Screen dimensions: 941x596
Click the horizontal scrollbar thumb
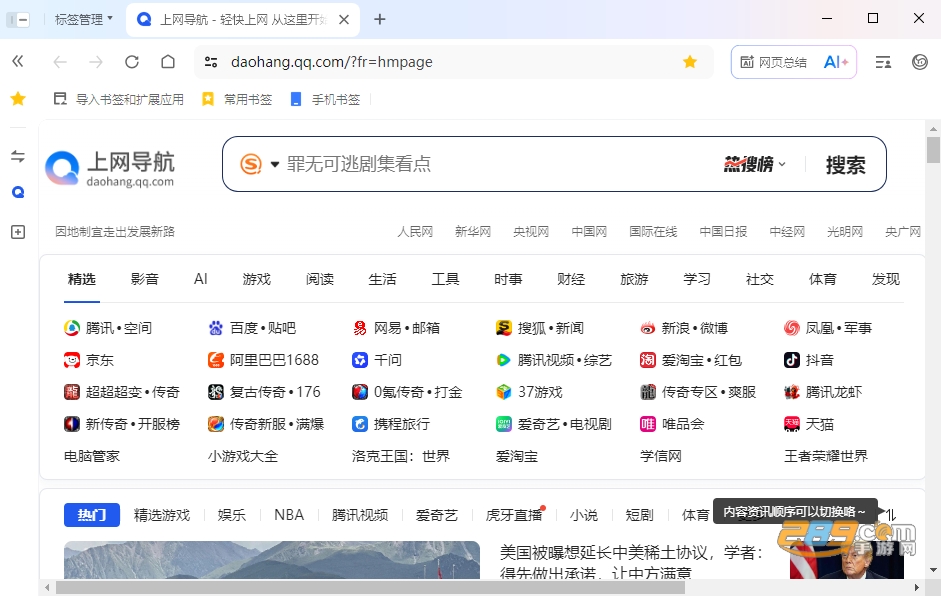pyautogui.click(x=370, y=588)
